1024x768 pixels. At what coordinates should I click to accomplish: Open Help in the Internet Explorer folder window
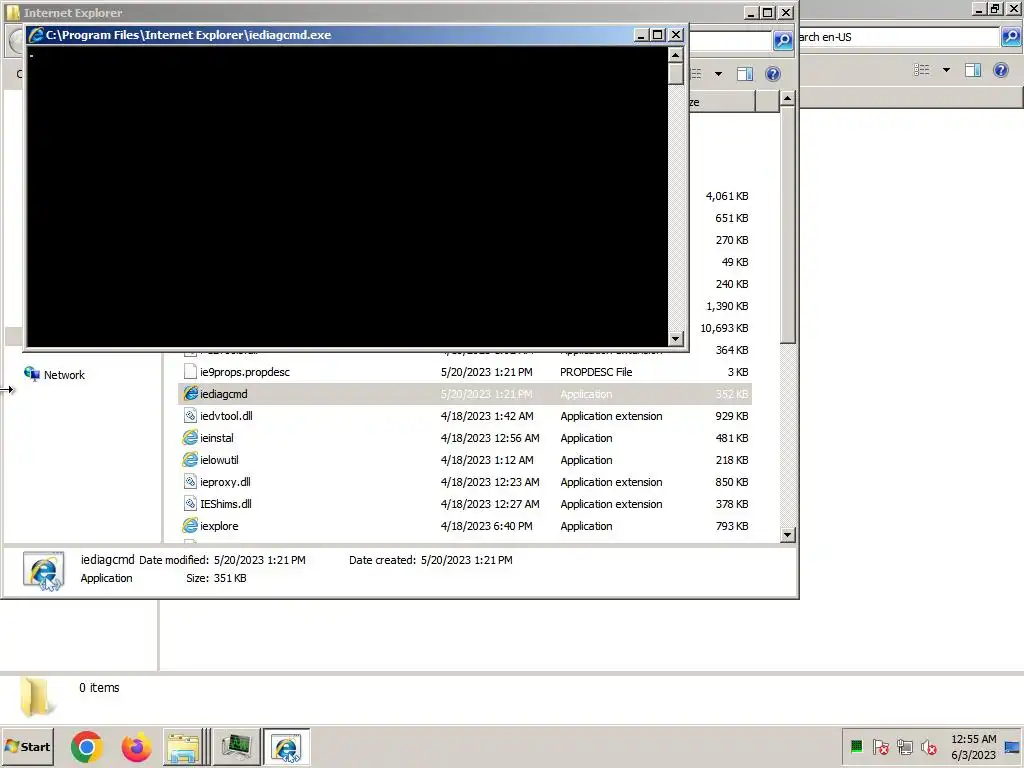point(773,74)
